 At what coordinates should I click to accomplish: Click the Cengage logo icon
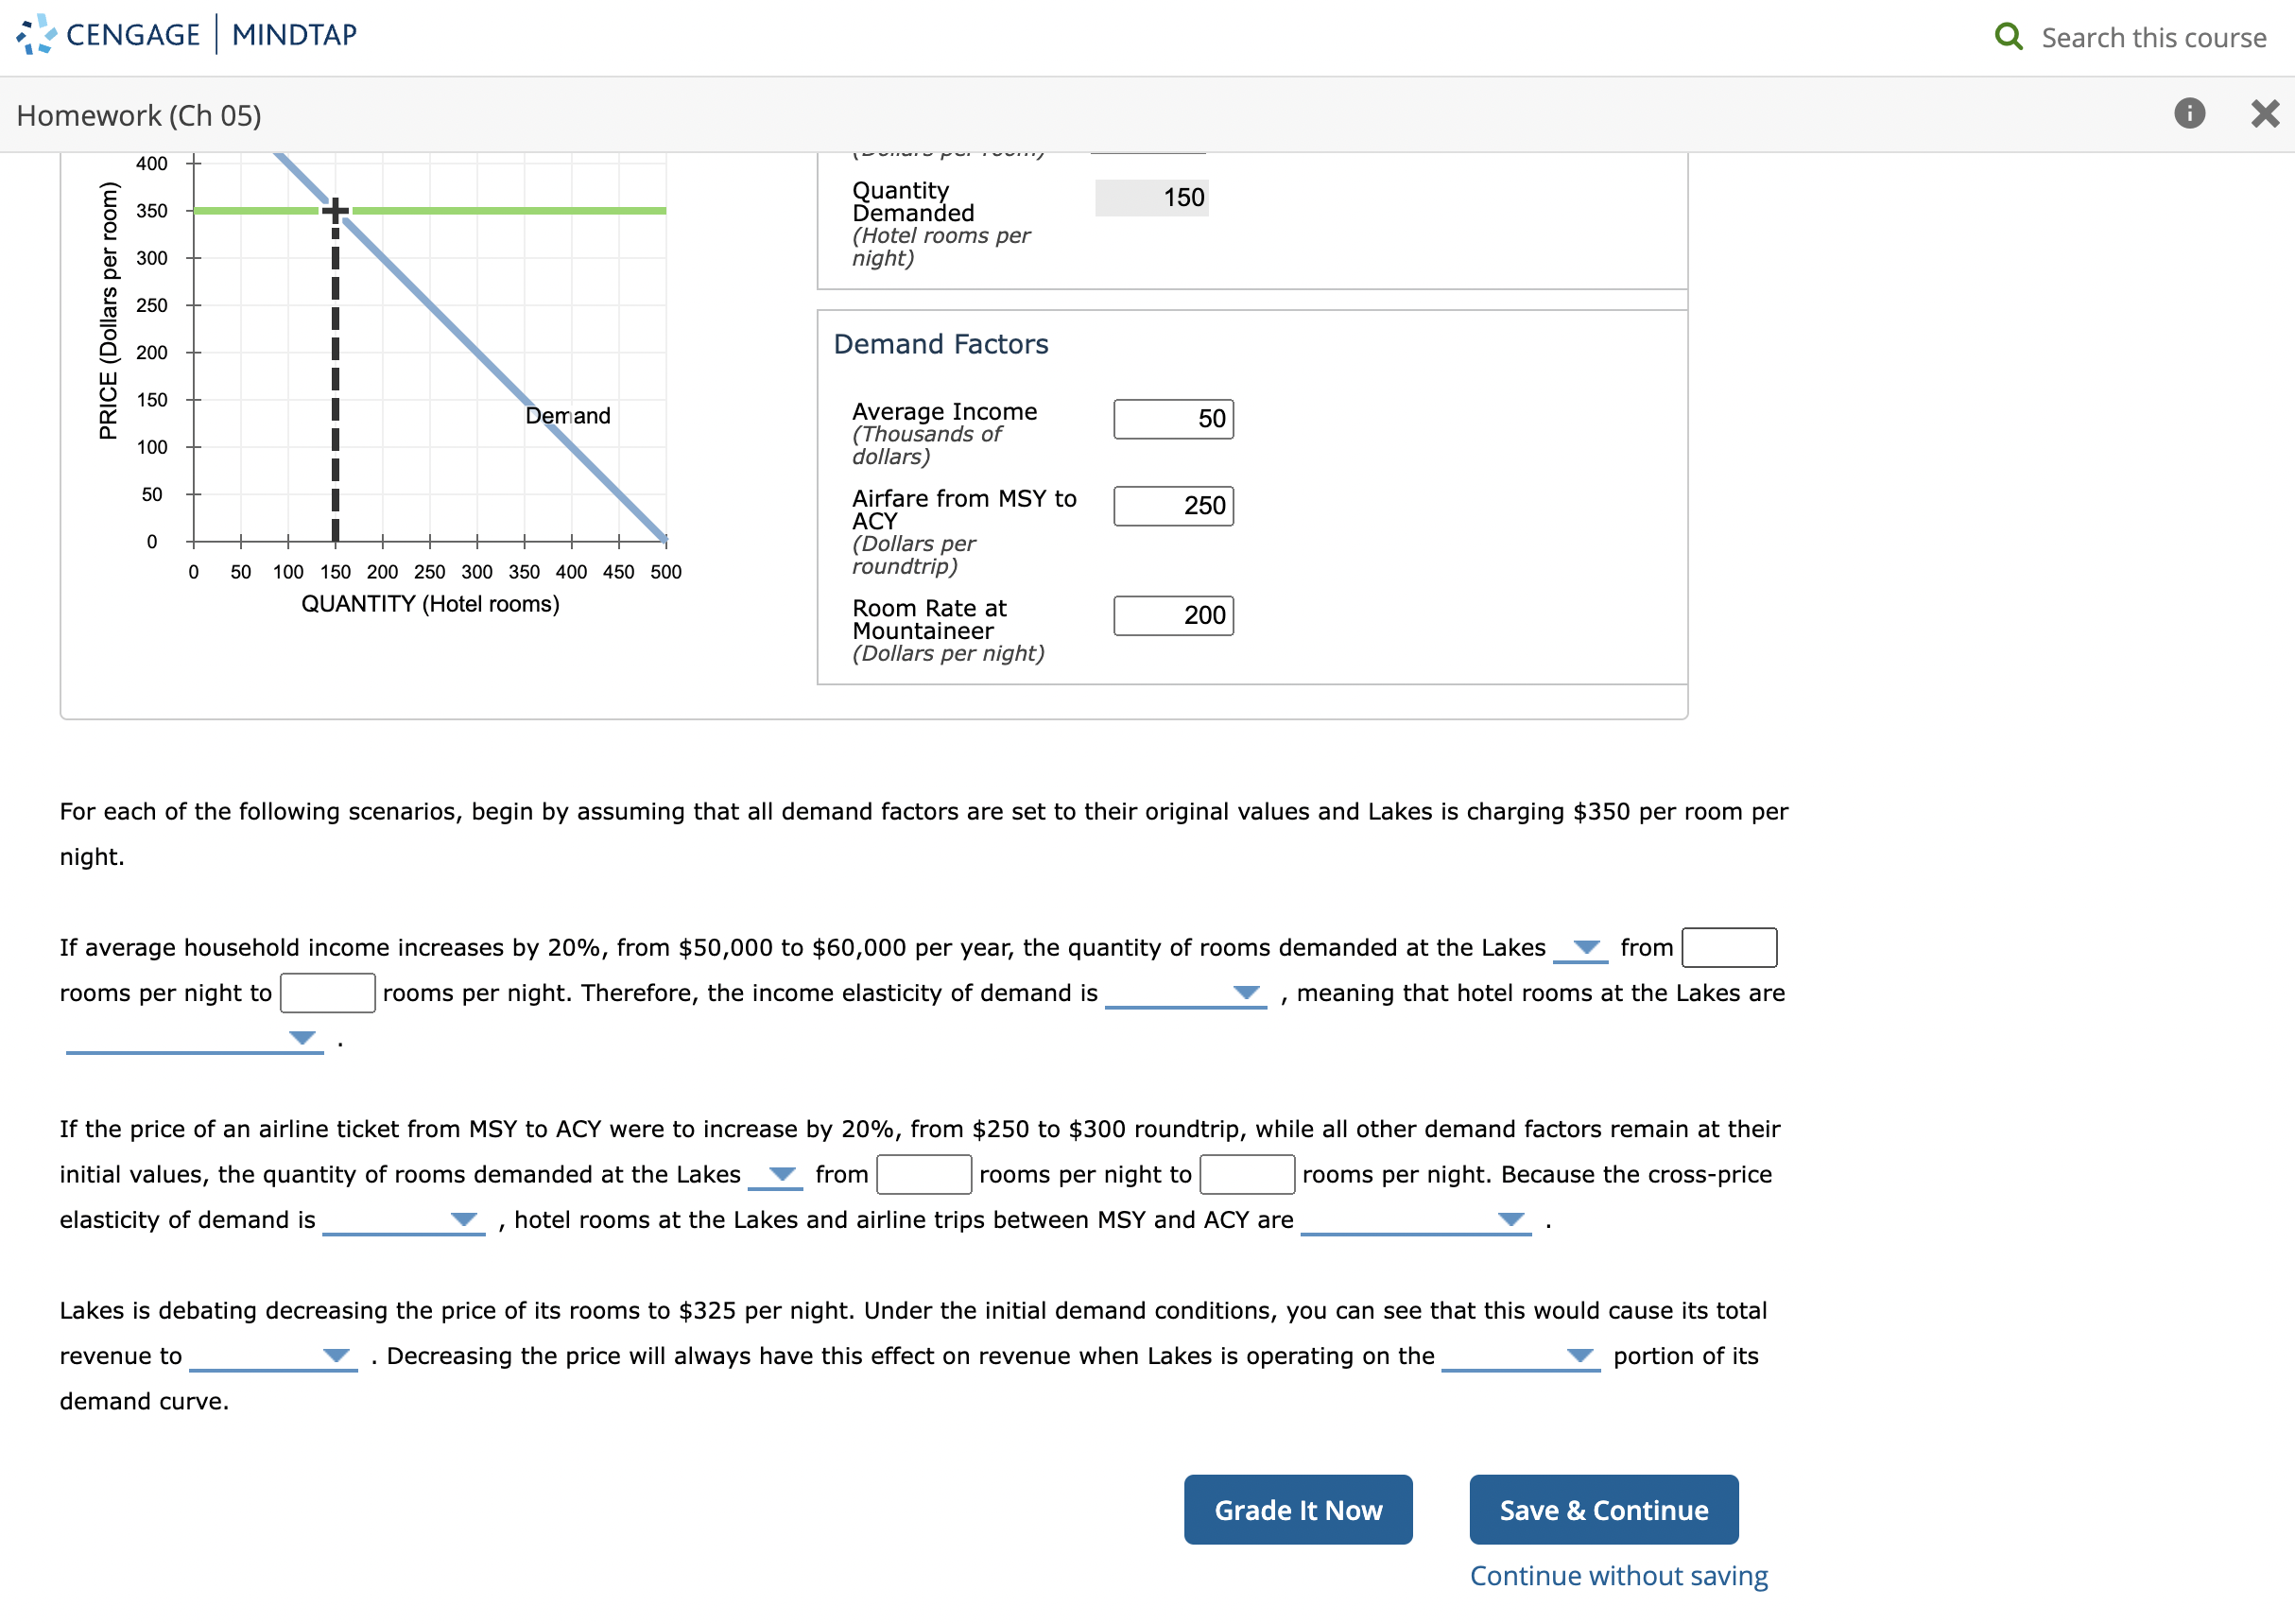(x=33, y=34)
